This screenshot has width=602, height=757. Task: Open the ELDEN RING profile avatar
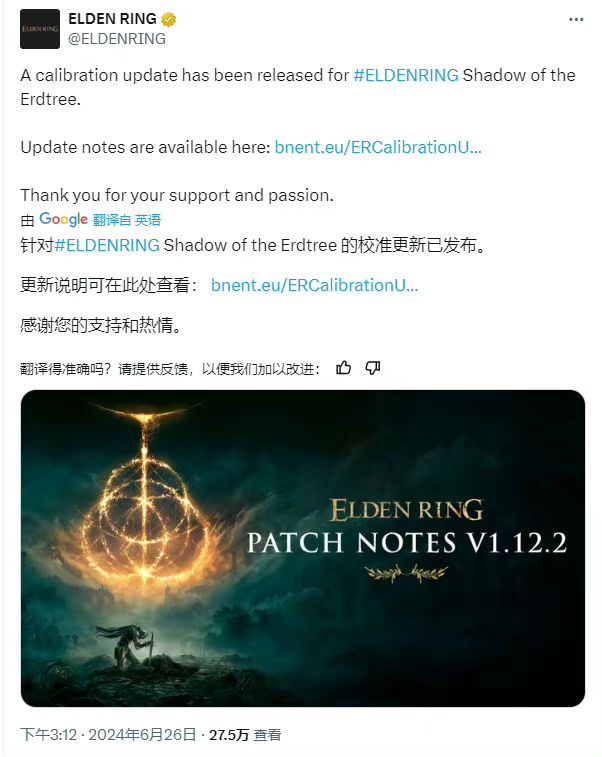coord(40,29)
